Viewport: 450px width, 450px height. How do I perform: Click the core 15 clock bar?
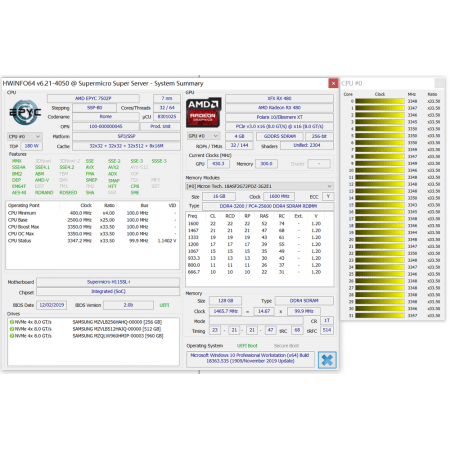[380, 205]
